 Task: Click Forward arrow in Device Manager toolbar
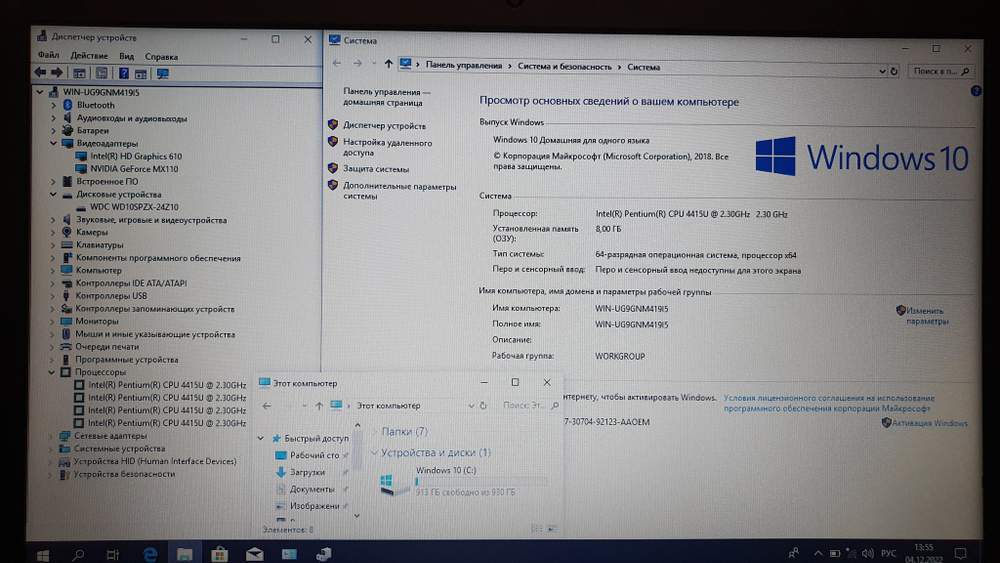[x=57, y=73]
